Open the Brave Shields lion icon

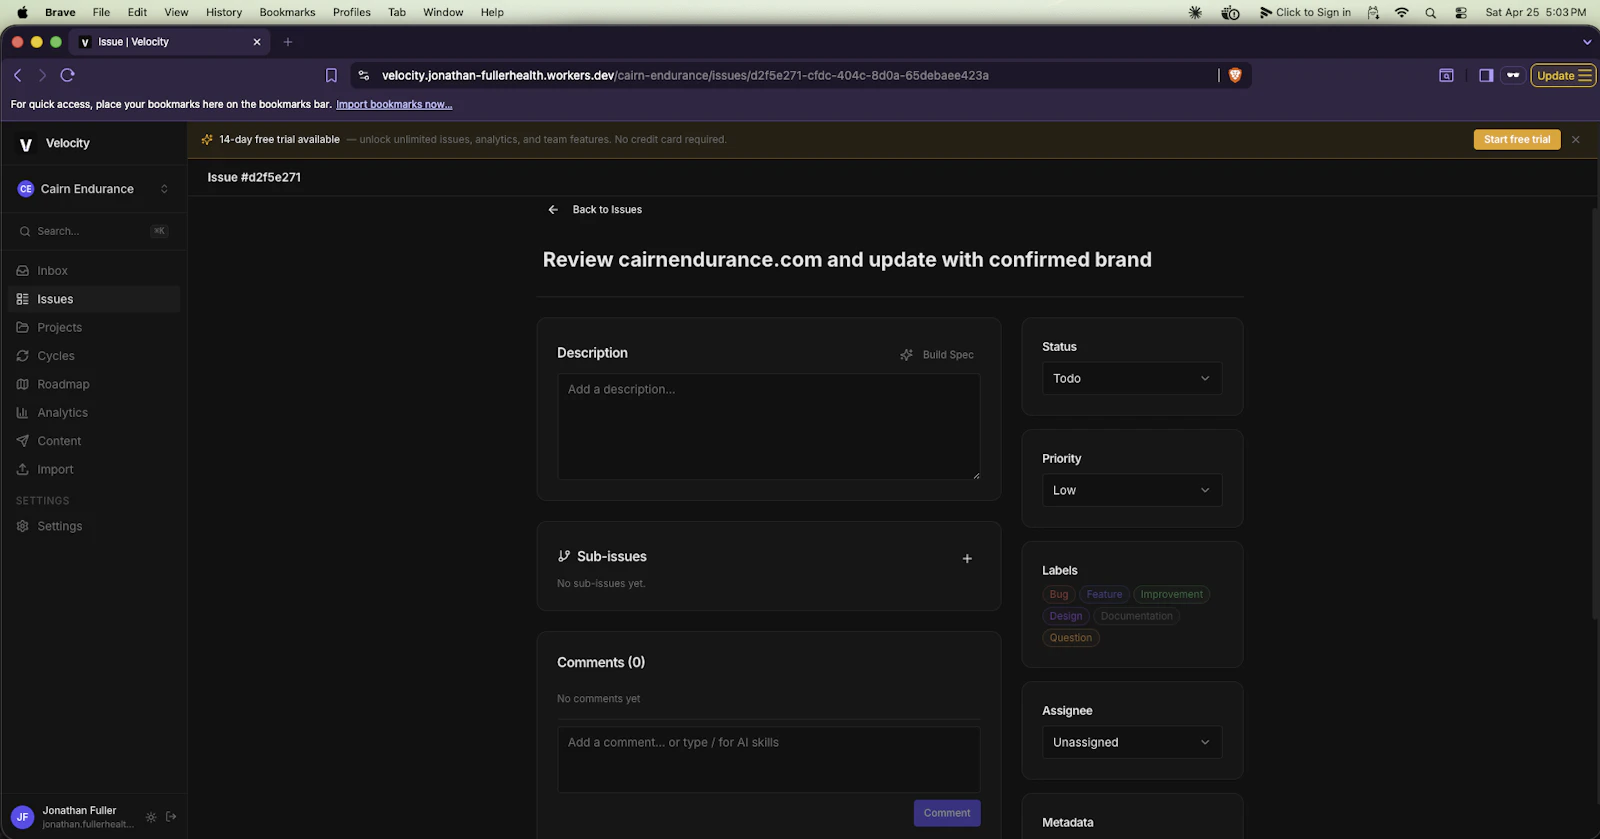pos(1235,75)
